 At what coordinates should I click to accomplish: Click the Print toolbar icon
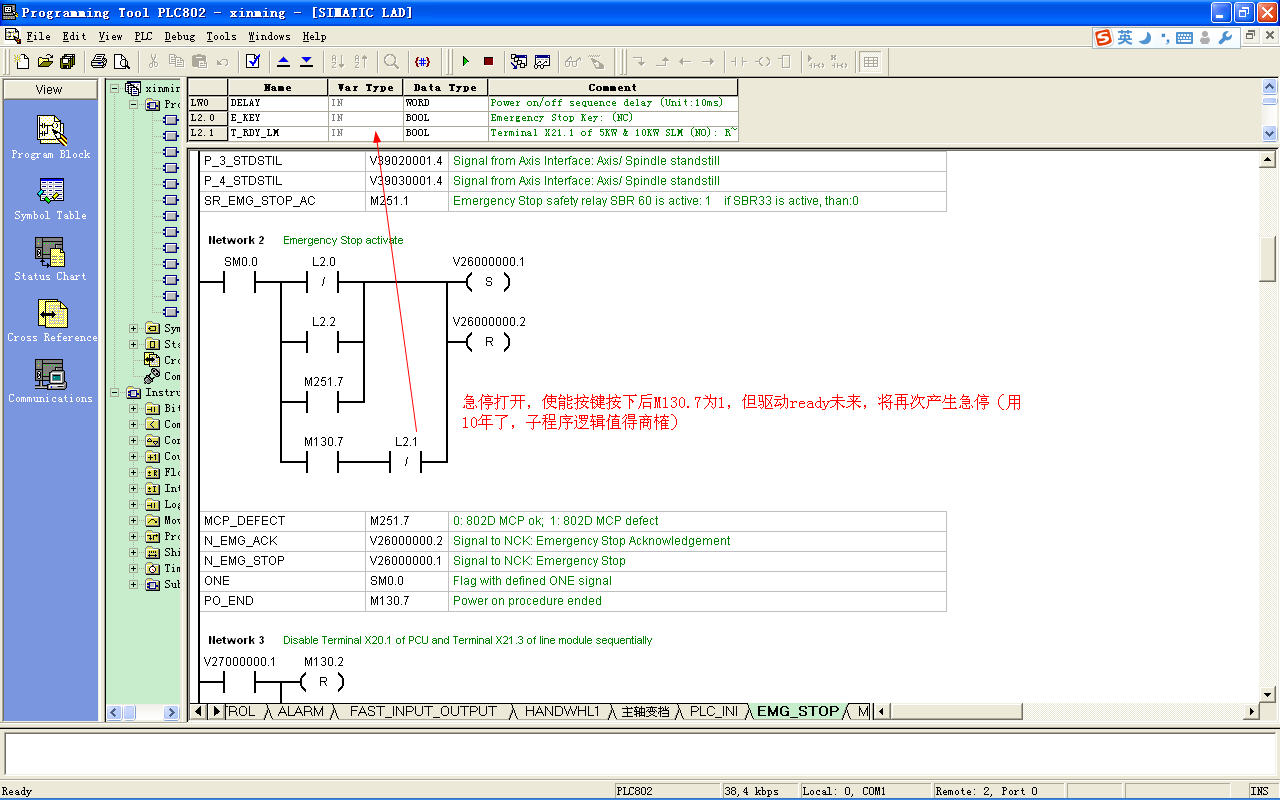[99, 62]
